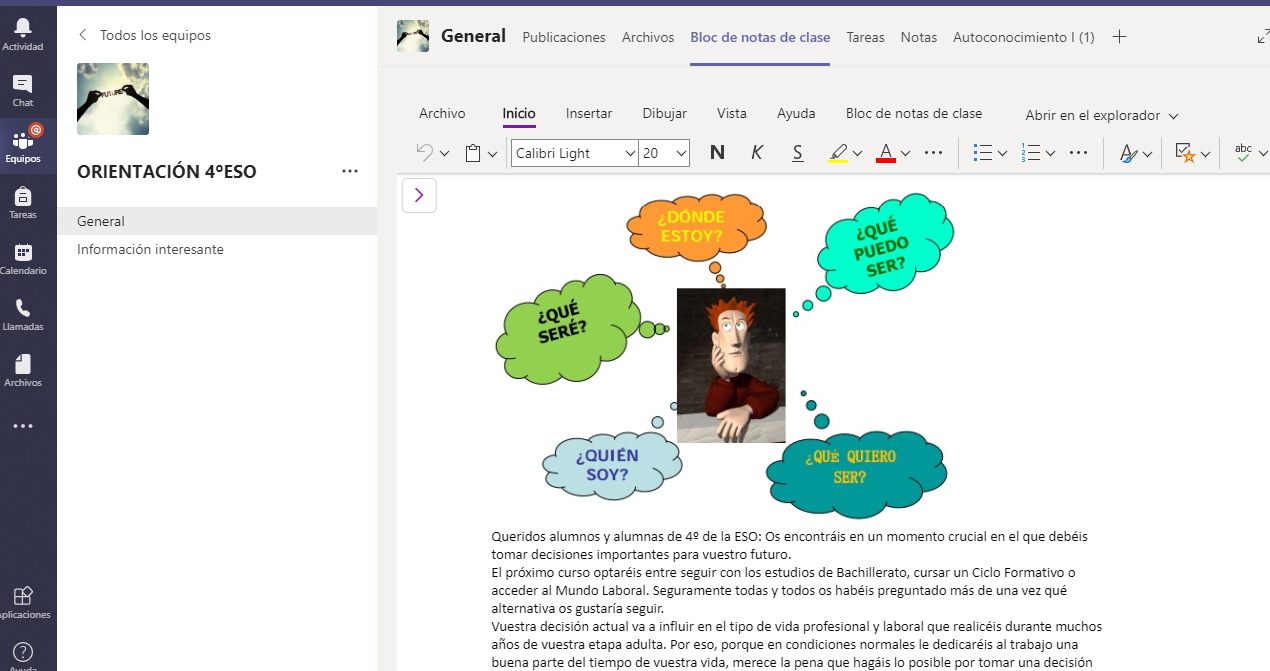Open the bullet list style dropdown arrow
The width and height of the screenshot is (1270, 671).
[x=1002, y=154]
